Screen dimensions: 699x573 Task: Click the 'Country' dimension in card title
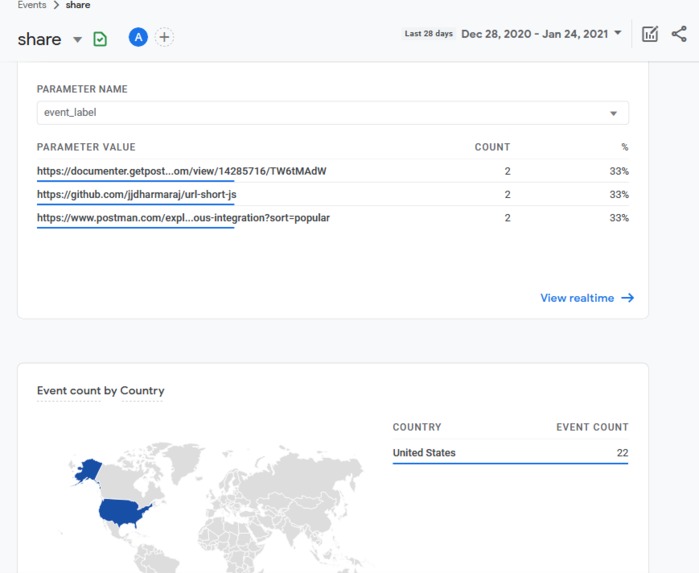[x=142, y=391]
